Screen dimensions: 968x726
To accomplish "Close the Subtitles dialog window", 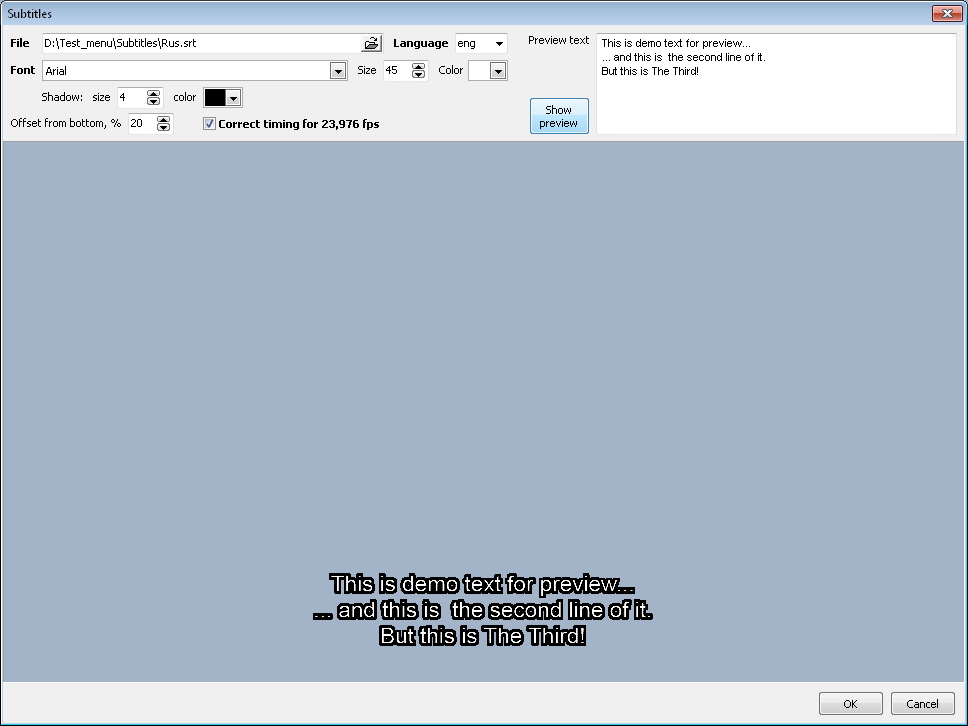I will [946, 14].
